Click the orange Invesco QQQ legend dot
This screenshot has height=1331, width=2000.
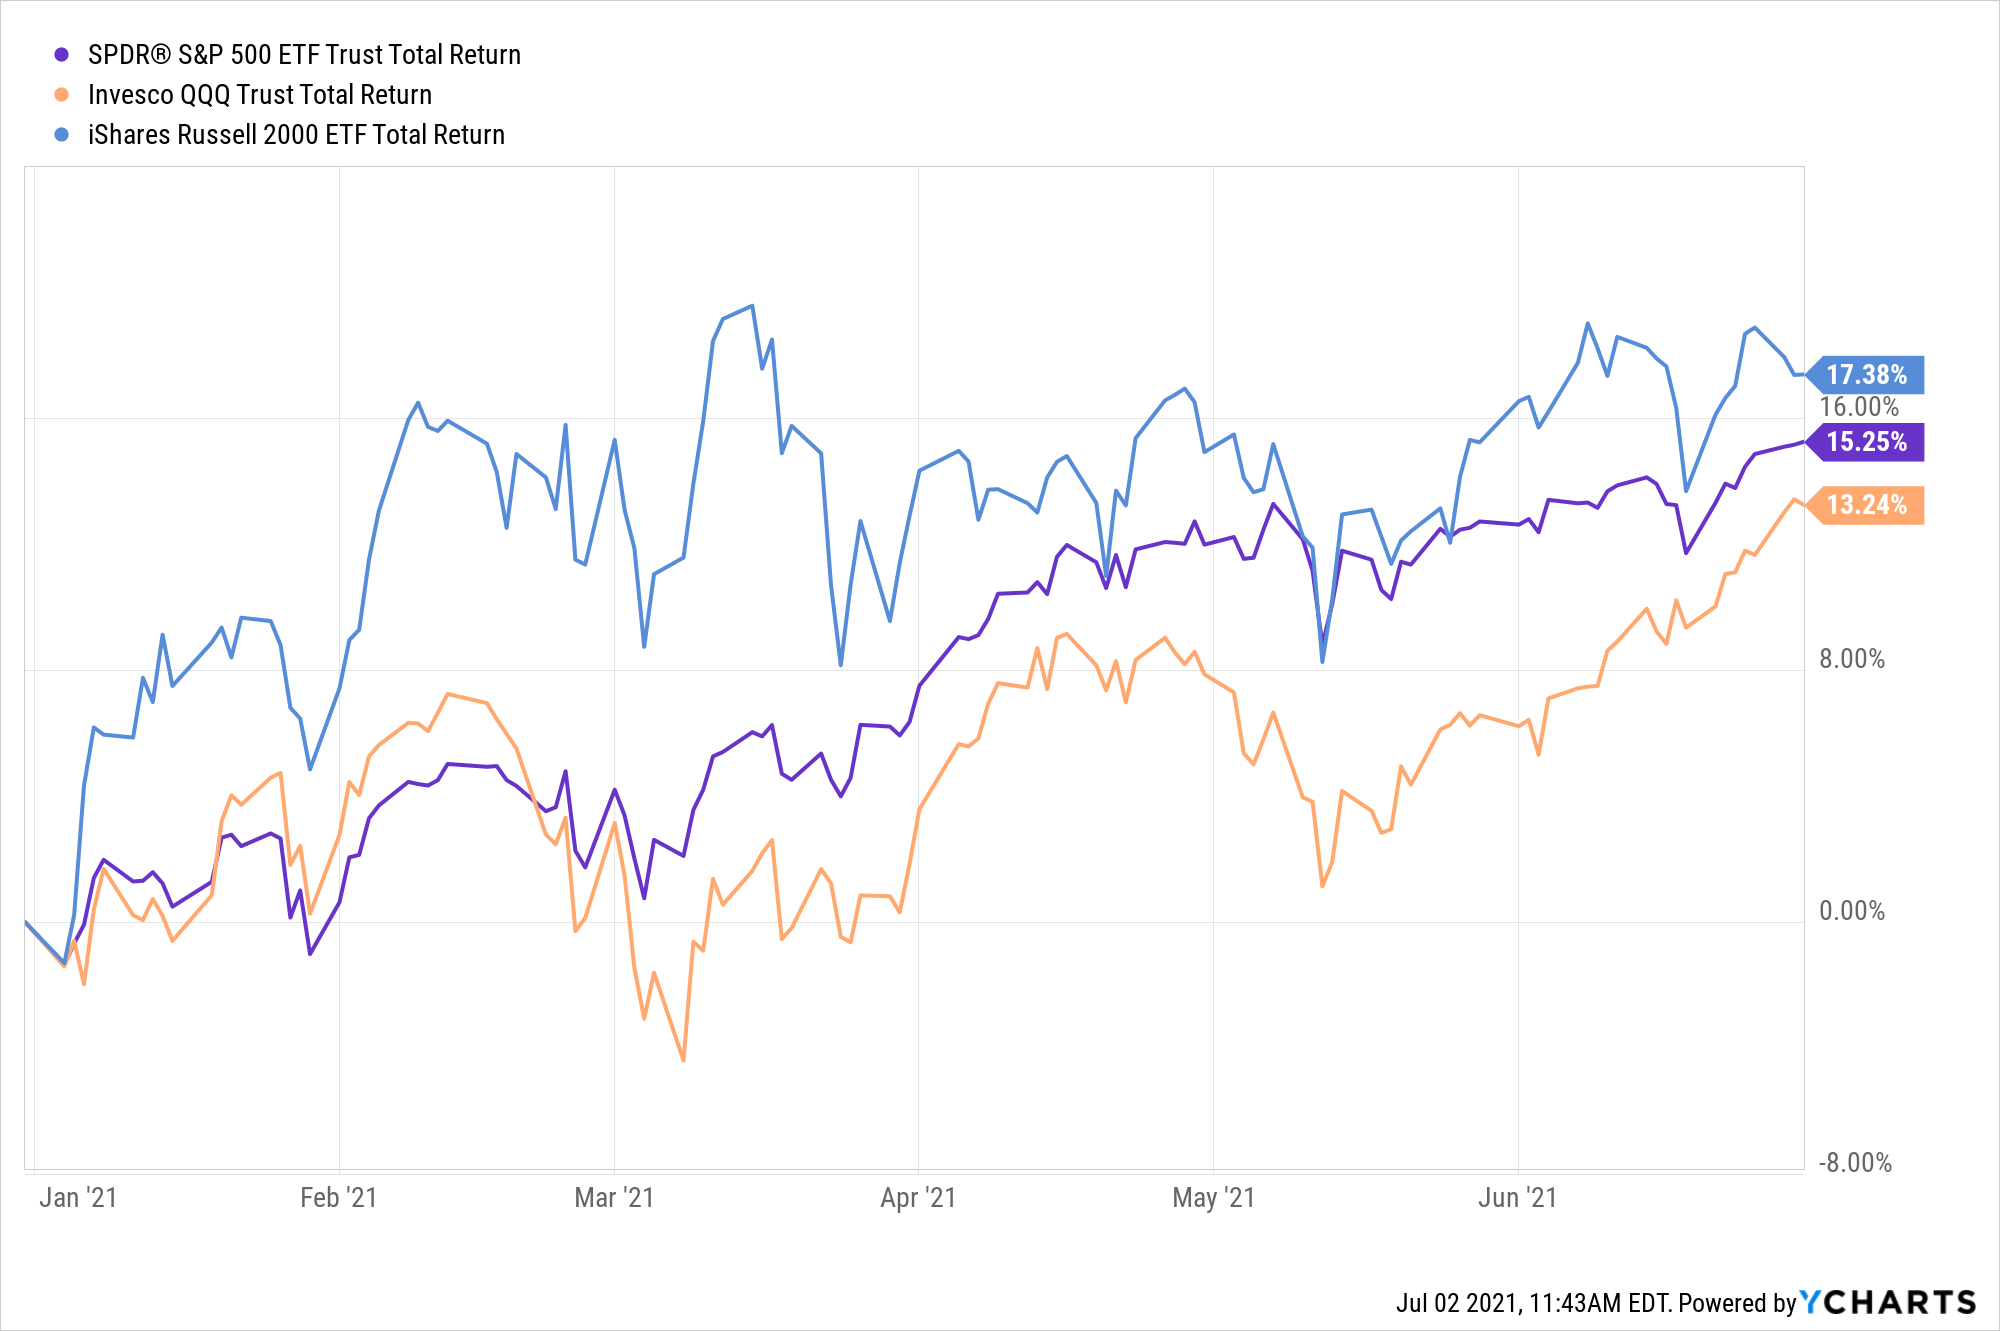point(62,95)
